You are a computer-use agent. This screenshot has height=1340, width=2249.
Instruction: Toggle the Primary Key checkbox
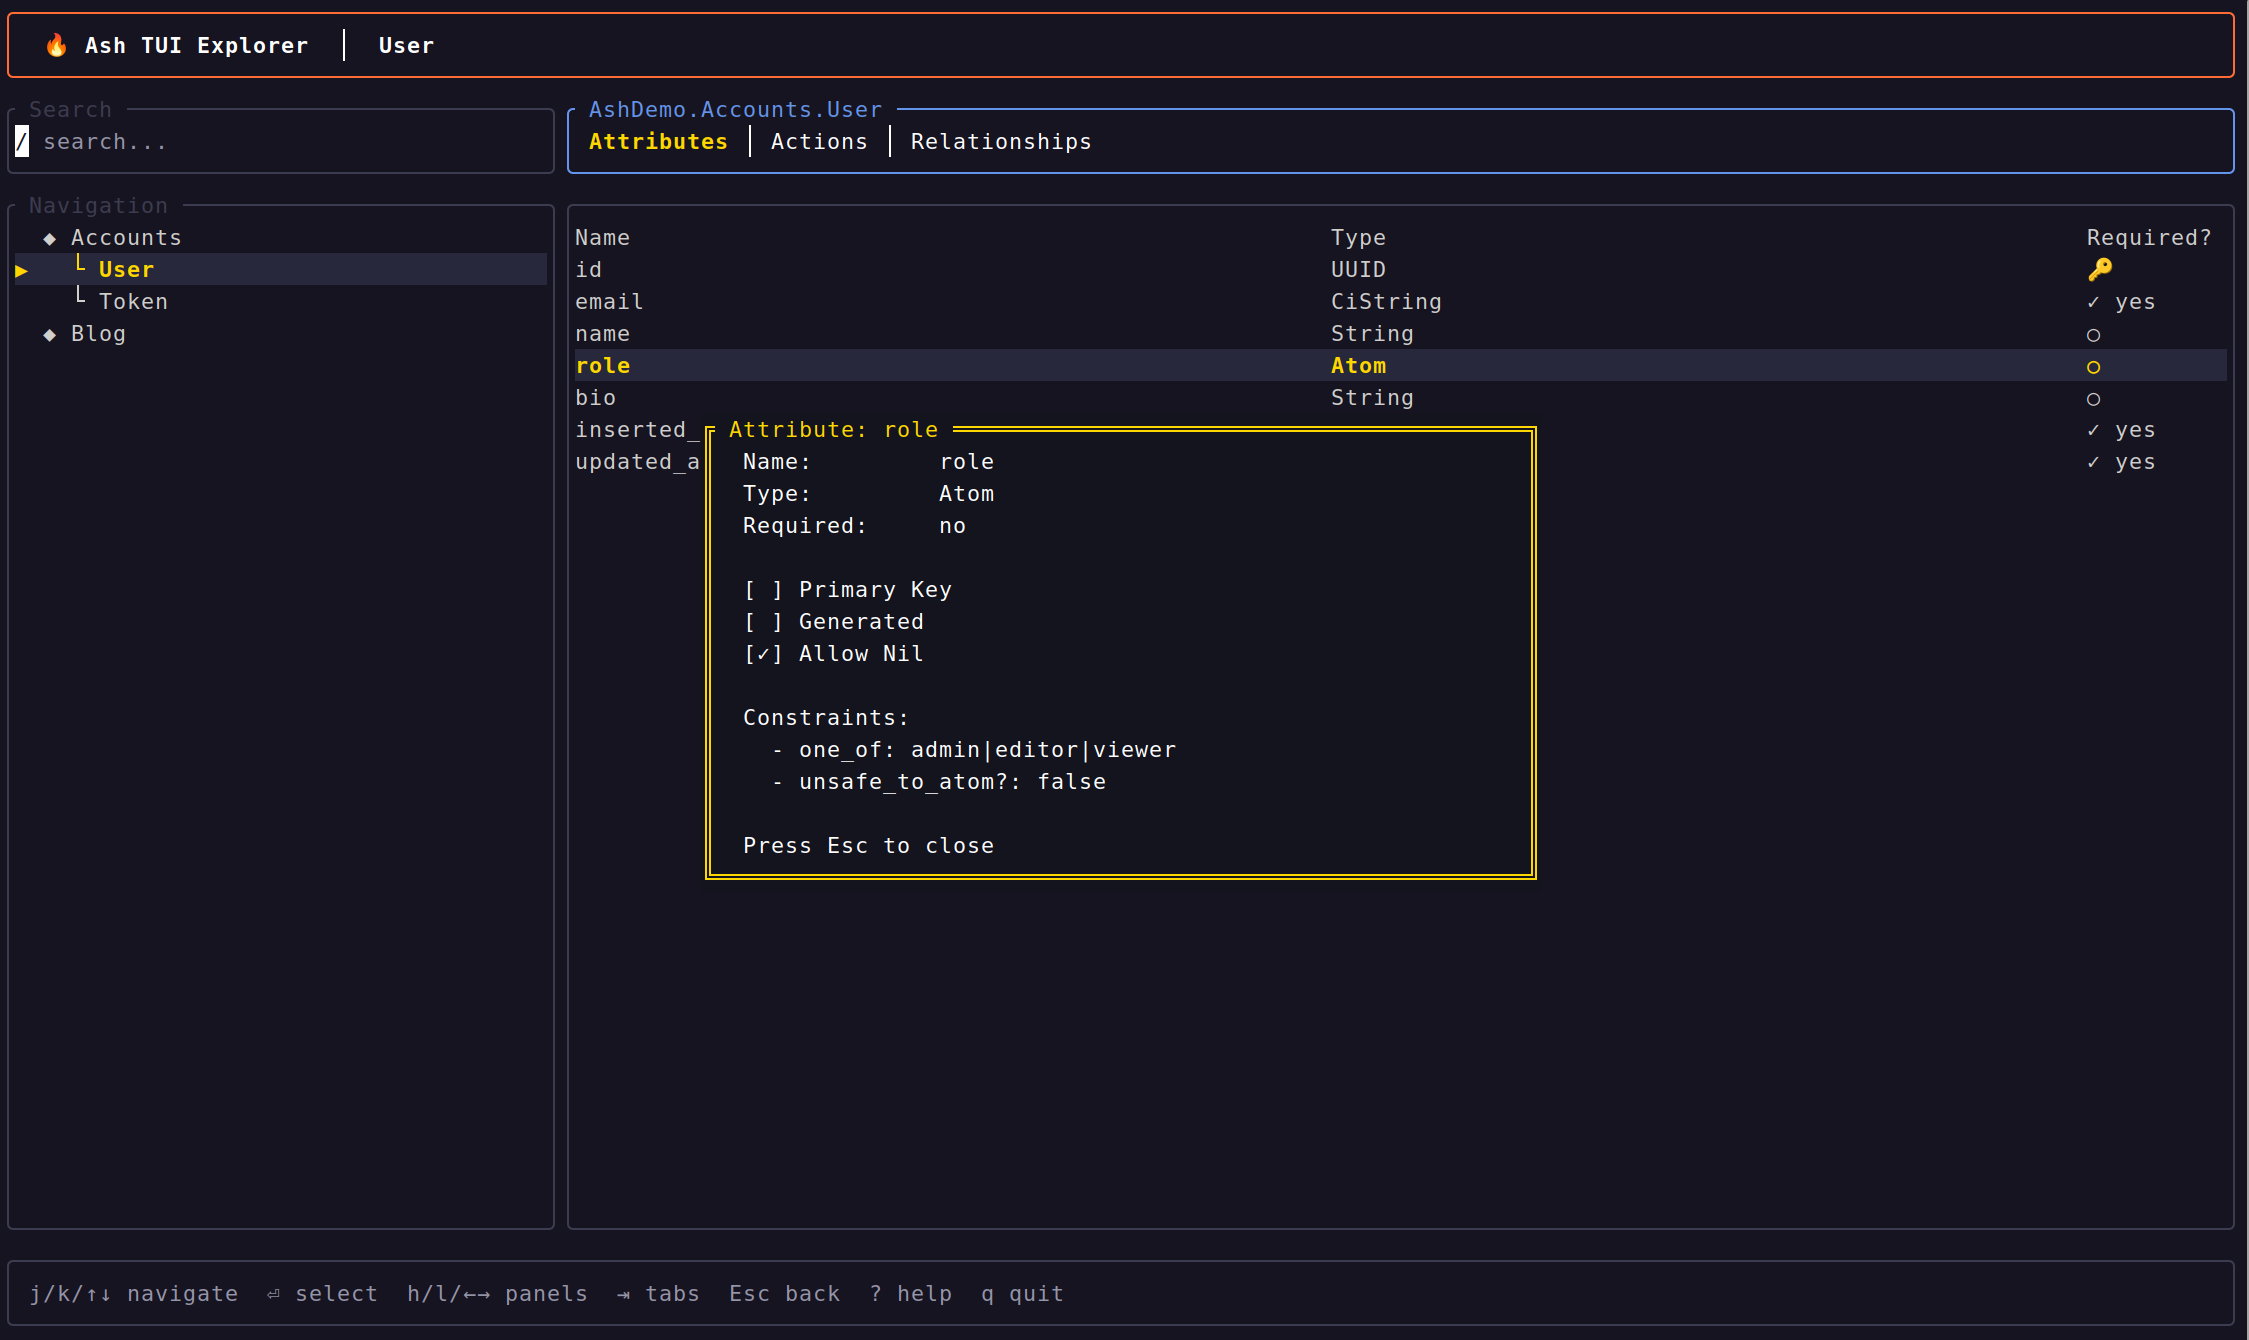(x=763, y=590)
